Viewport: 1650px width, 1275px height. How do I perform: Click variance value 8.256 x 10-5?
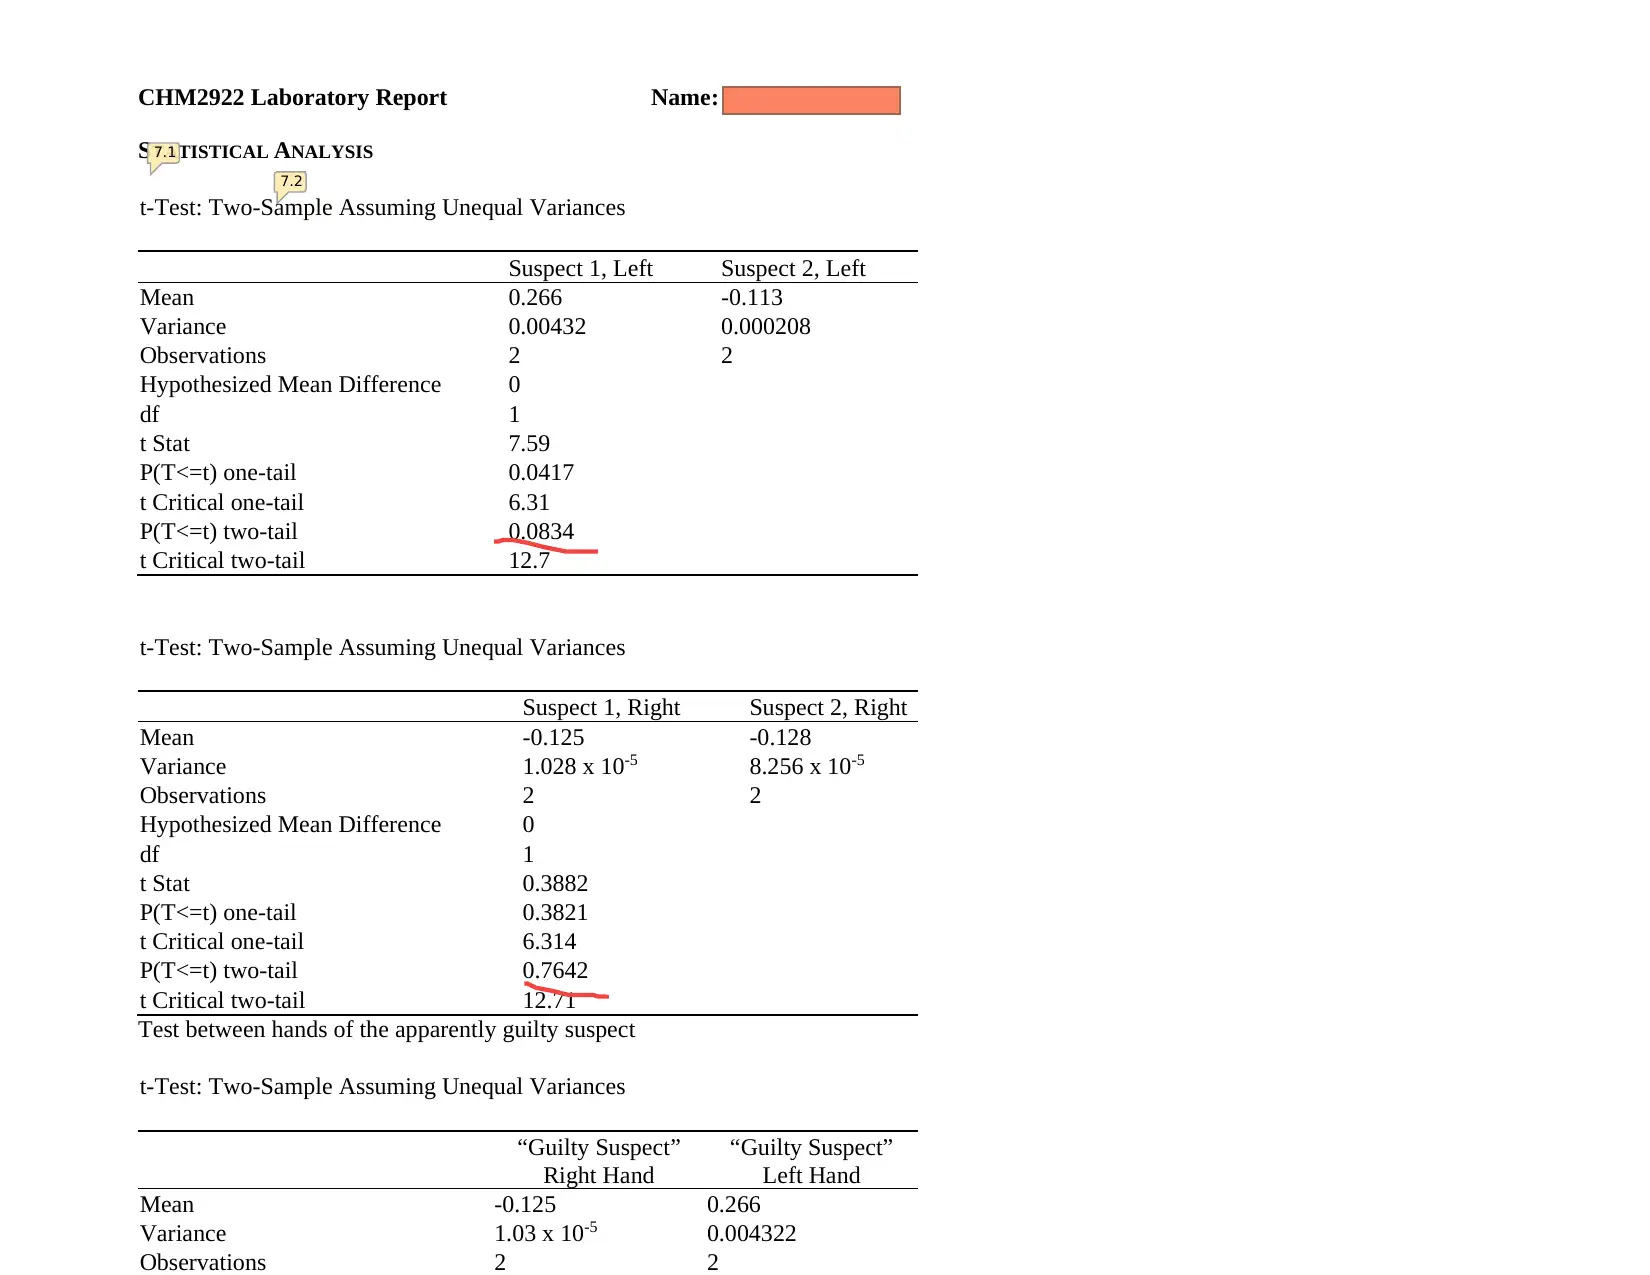pos(807,766)
